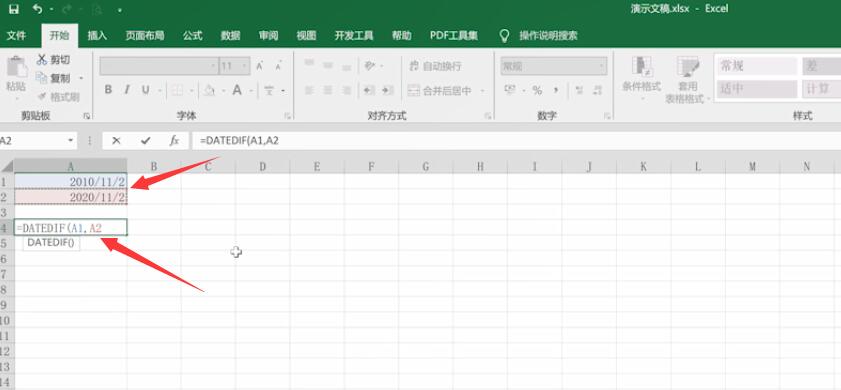Image resolution: width=841 pixels, height=390 pixels.
Task: Toggle Underline formatting
Action: [x=145, y=90]
